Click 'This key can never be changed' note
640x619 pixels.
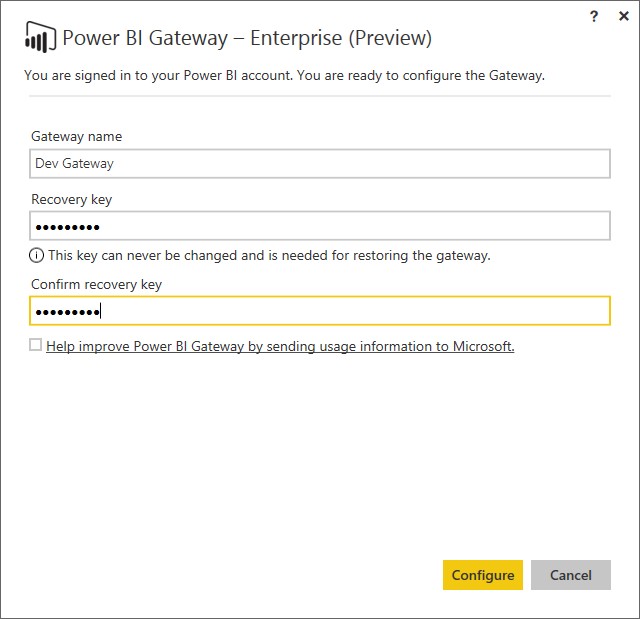269,255
